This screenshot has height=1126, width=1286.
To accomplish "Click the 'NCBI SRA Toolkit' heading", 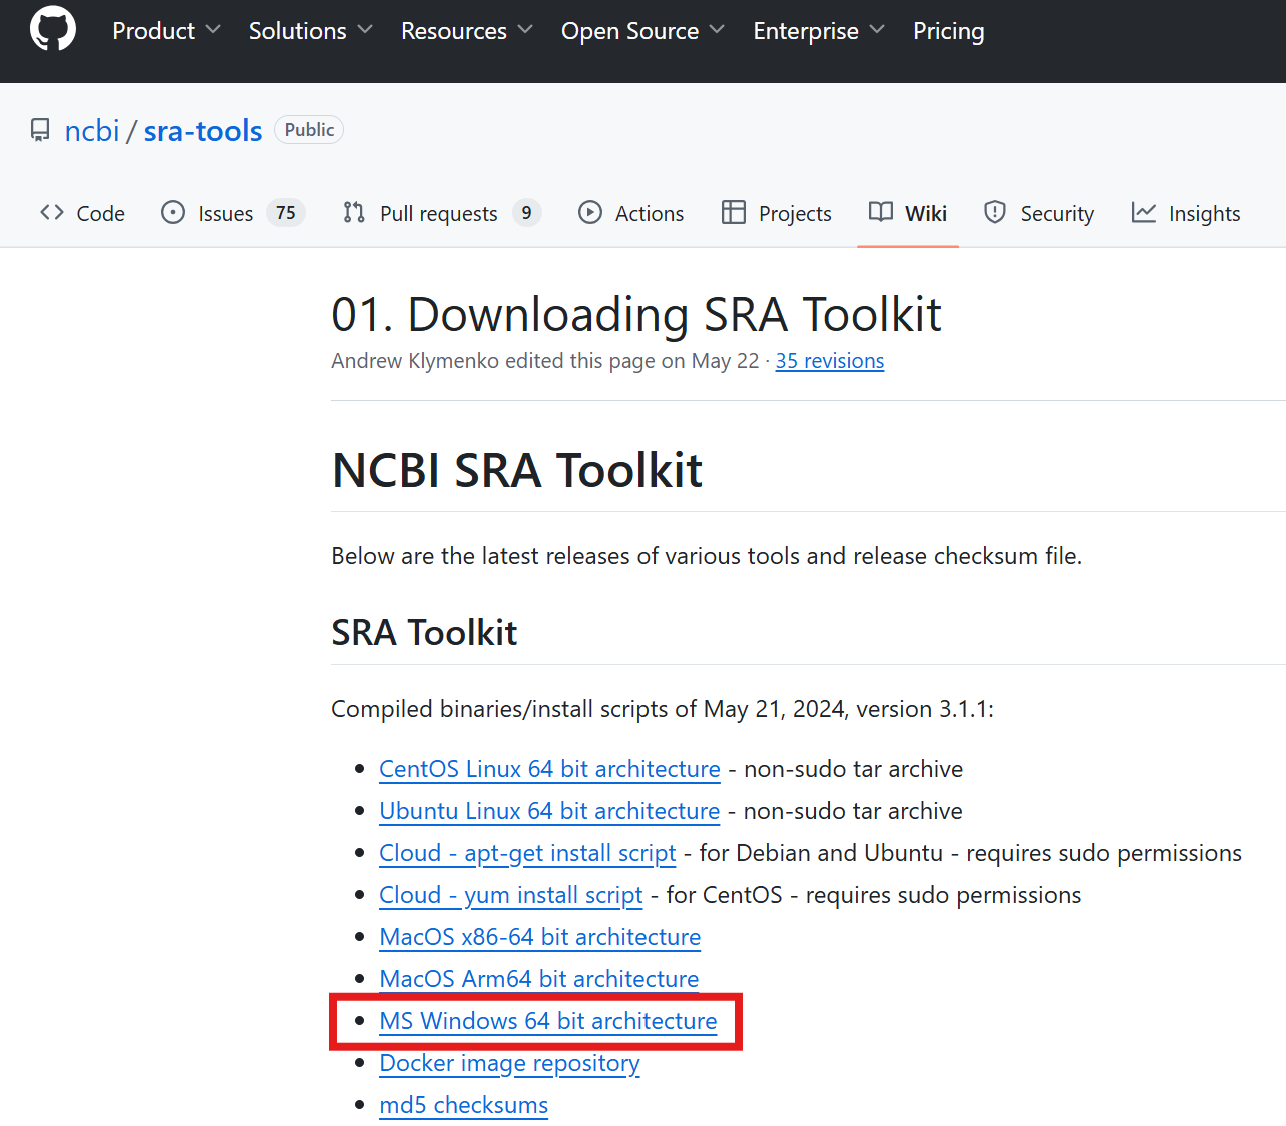I will pyautogui.click(x=517, y=470).
